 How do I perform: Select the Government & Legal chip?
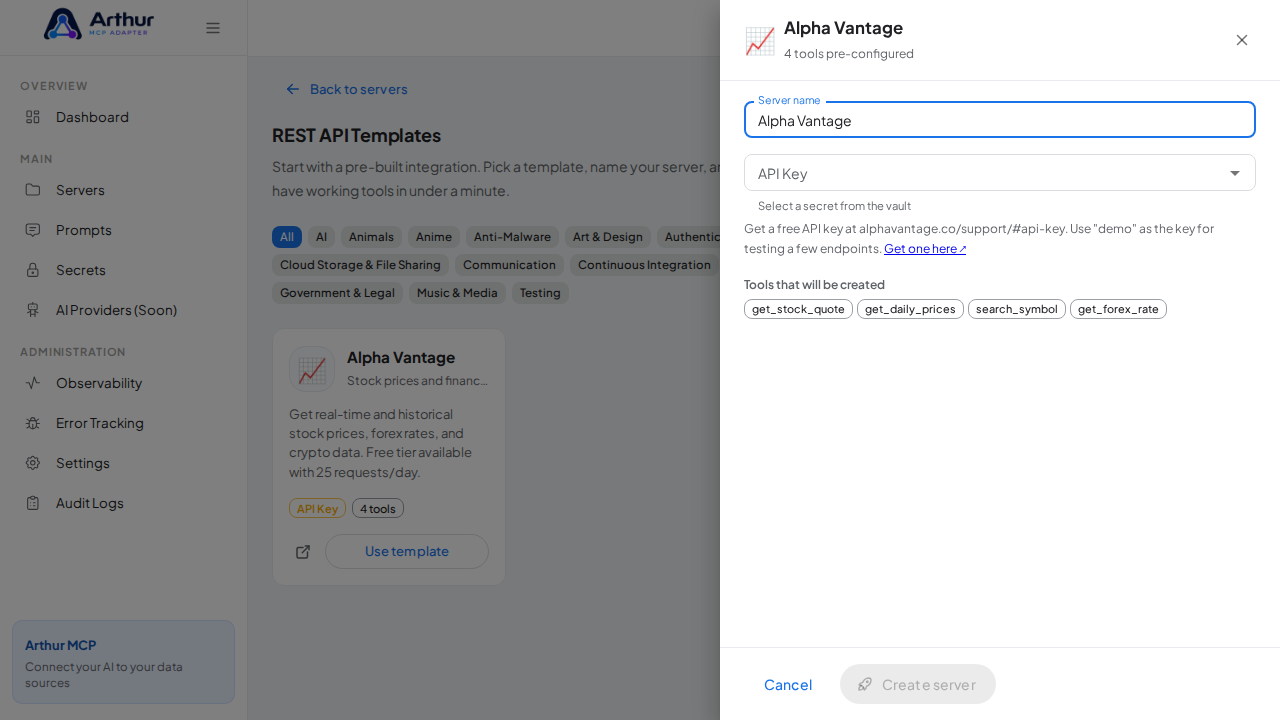tap(337, 293)
